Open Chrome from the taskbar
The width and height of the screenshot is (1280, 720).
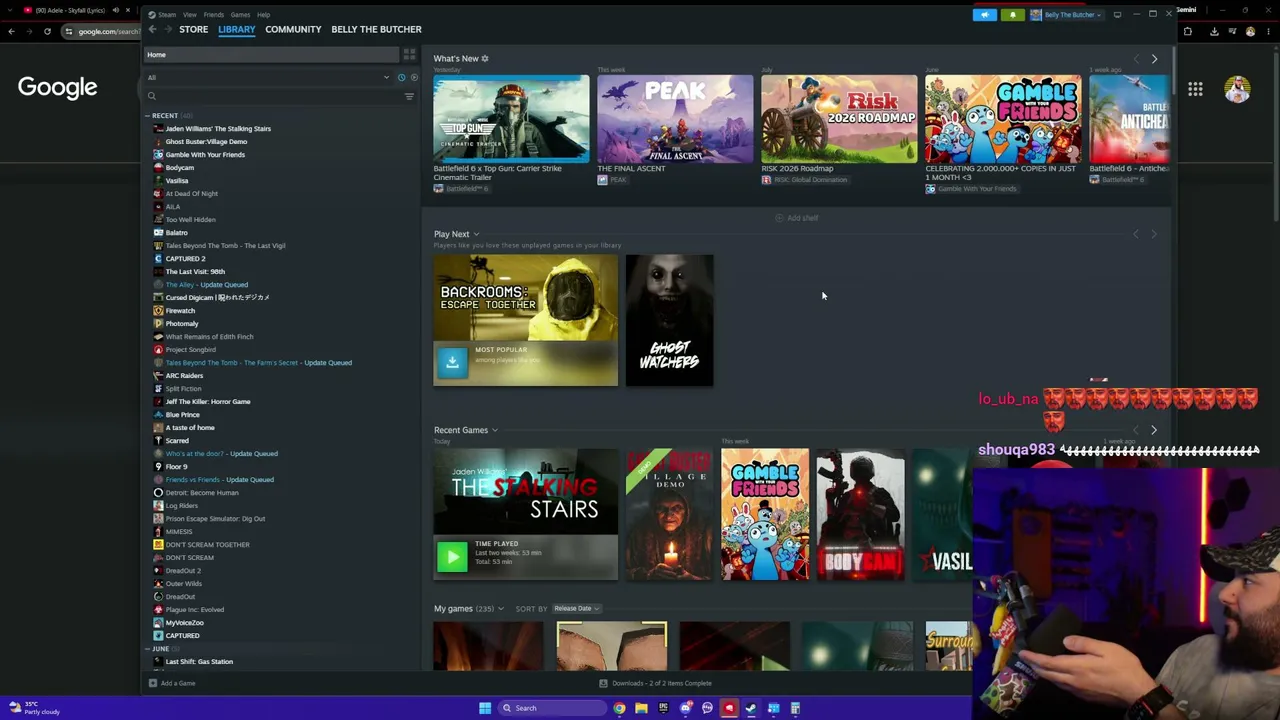(x=619, y=708)
